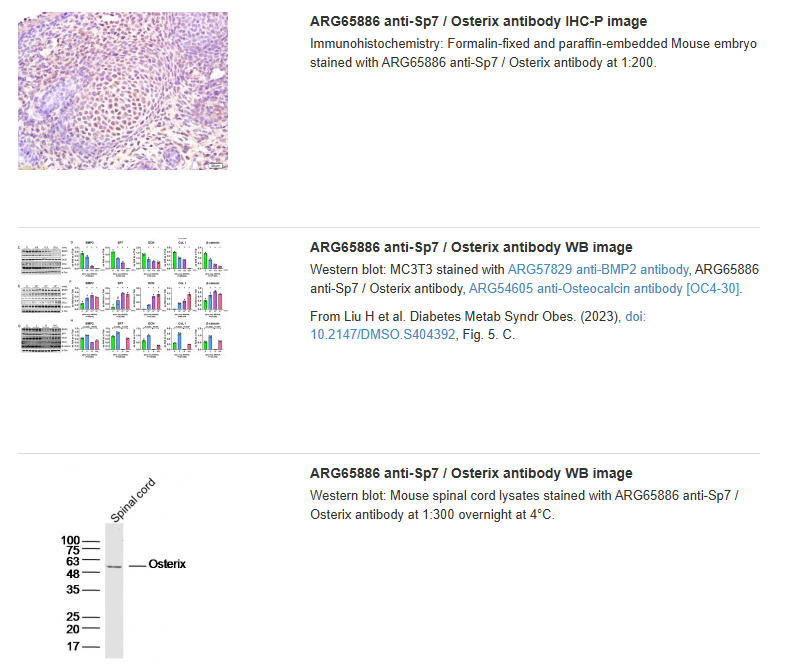Click the Osterix band label on blot
Viewport: 802px width, 670px height.
(x=167, y=565)
